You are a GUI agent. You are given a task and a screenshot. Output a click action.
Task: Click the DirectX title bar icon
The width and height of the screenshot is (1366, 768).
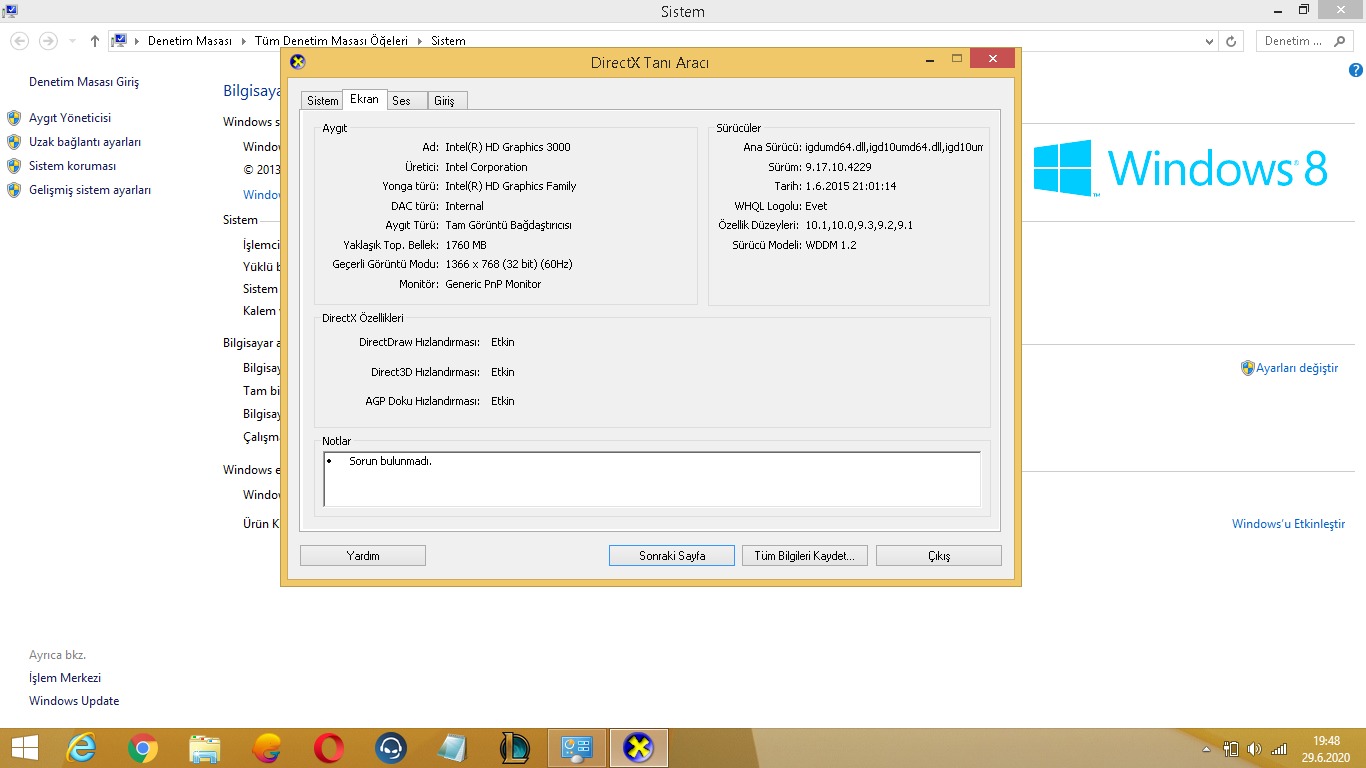(297, 62)
